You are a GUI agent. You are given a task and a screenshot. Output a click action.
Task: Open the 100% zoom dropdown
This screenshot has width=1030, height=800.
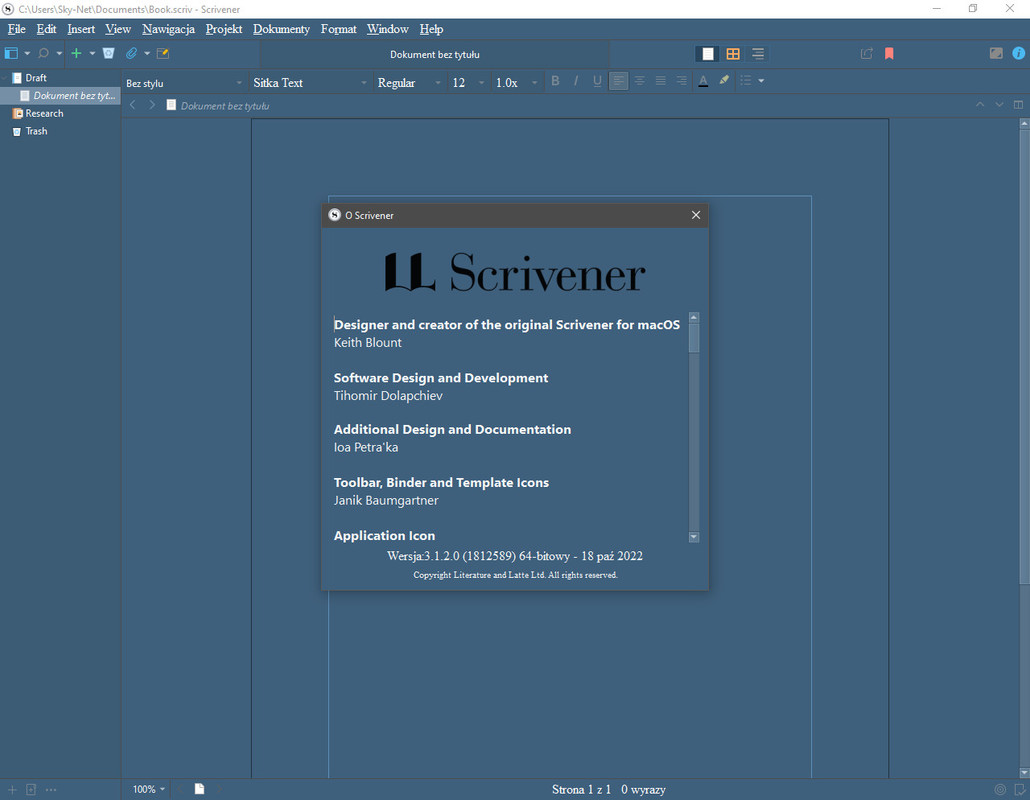pyautogui.click(x=148, y=789)
